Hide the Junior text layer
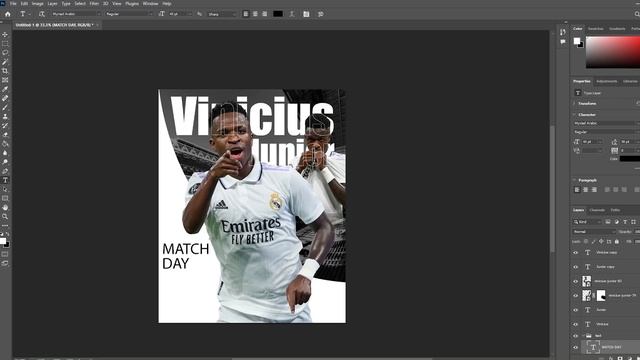This screenshot has width=640, height=360. coord(576,310)
